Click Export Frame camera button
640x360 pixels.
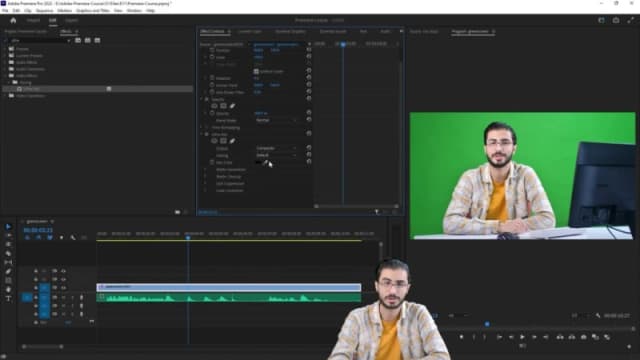click(x=584, y=337)
